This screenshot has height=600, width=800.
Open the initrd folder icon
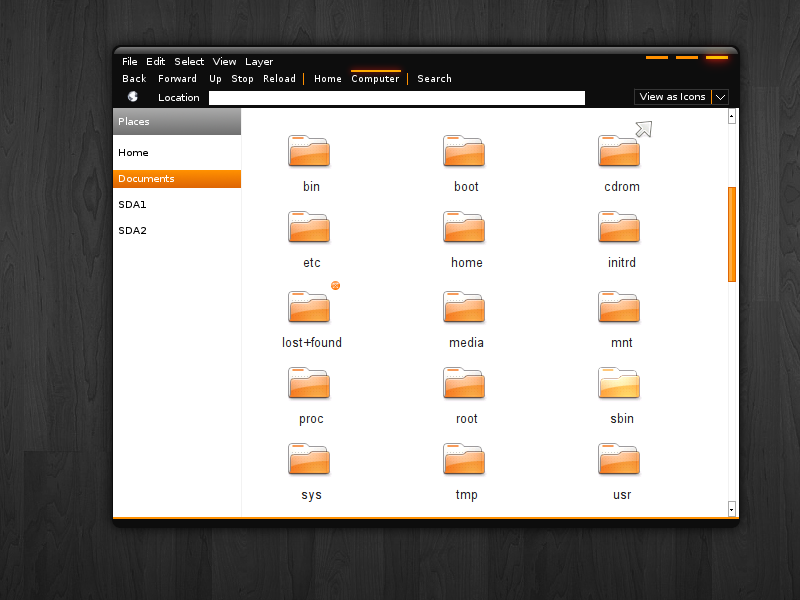[619, 227]
